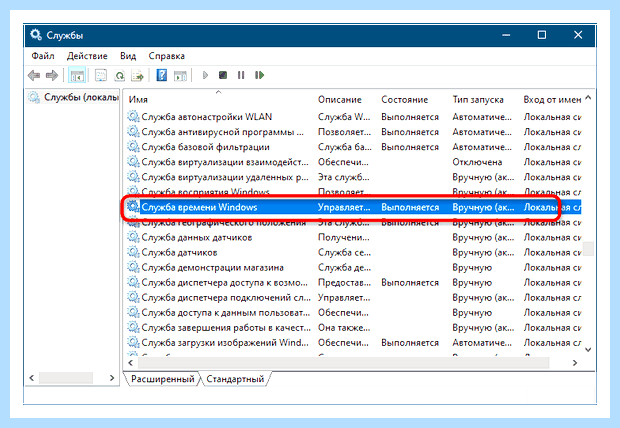Open the Help question-mark toolbar icon
The height and width of the screenshot is (428, 620).
point(162,75)
